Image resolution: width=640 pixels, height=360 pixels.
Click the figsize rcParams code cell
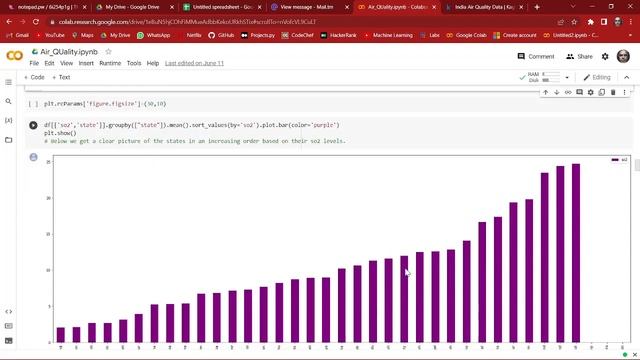pos(329,104)
